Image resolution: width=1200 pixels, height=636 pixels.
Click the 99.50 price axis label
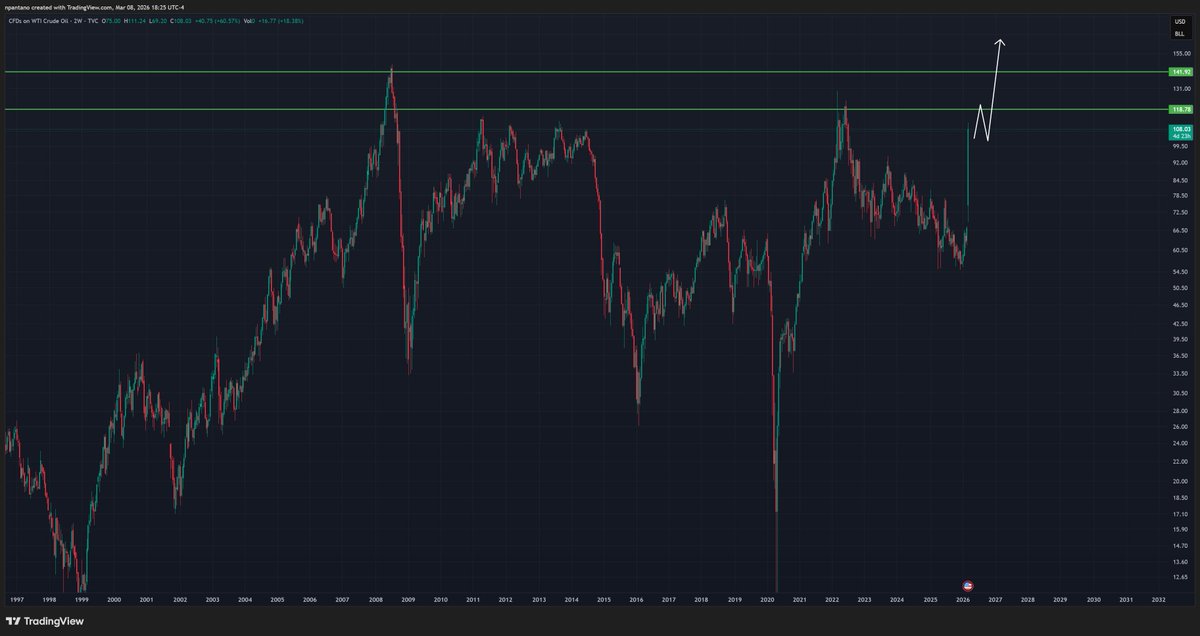click(x=1181, y=145)
